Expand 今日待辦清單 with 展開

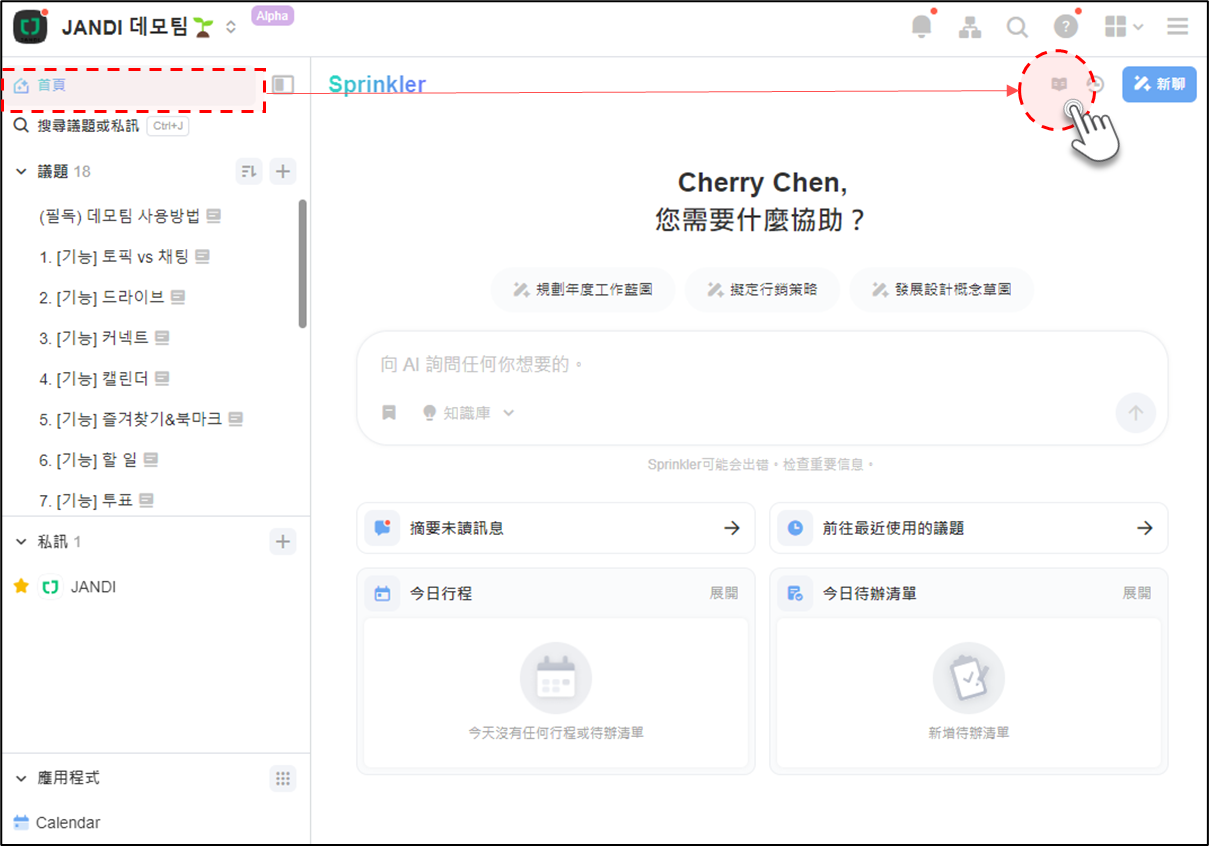pos(1137,593)
